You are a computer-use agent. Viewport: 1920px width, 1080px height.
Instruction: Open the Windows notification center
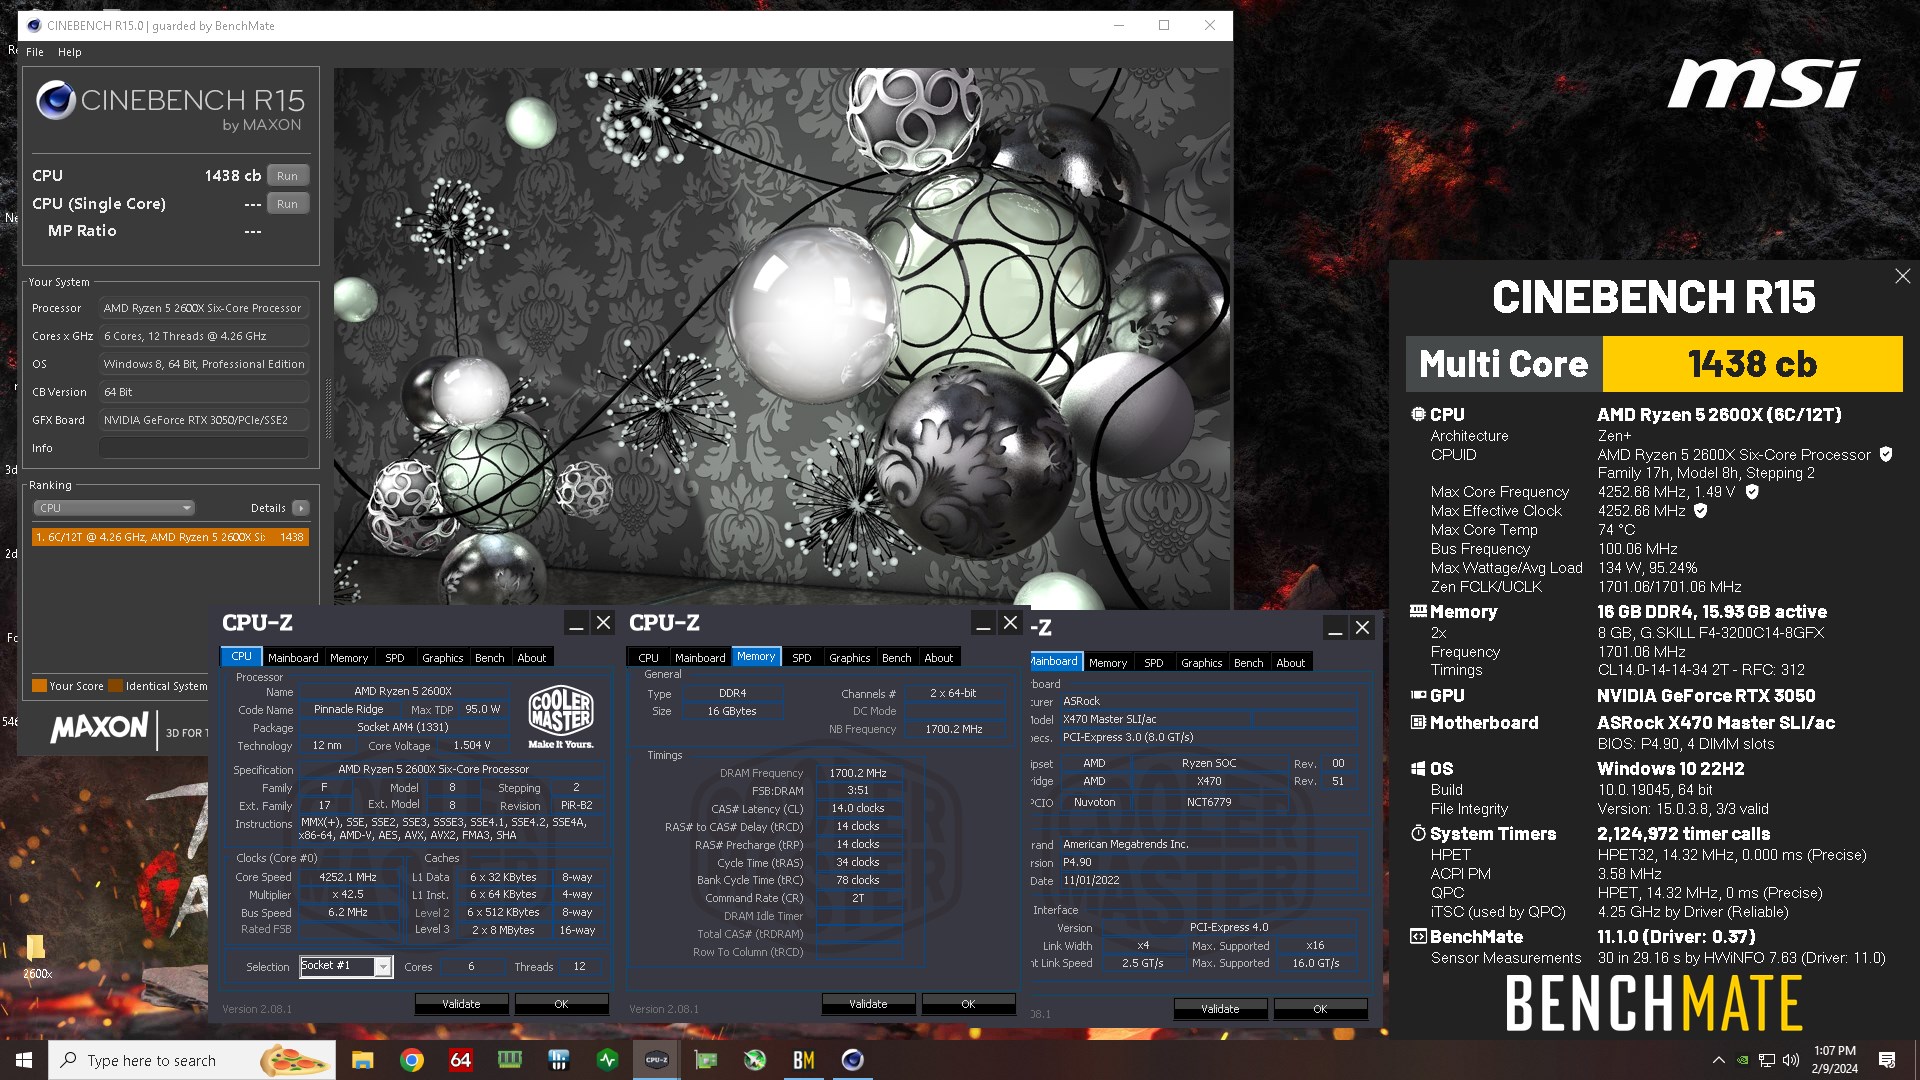pos(1887,1060)
